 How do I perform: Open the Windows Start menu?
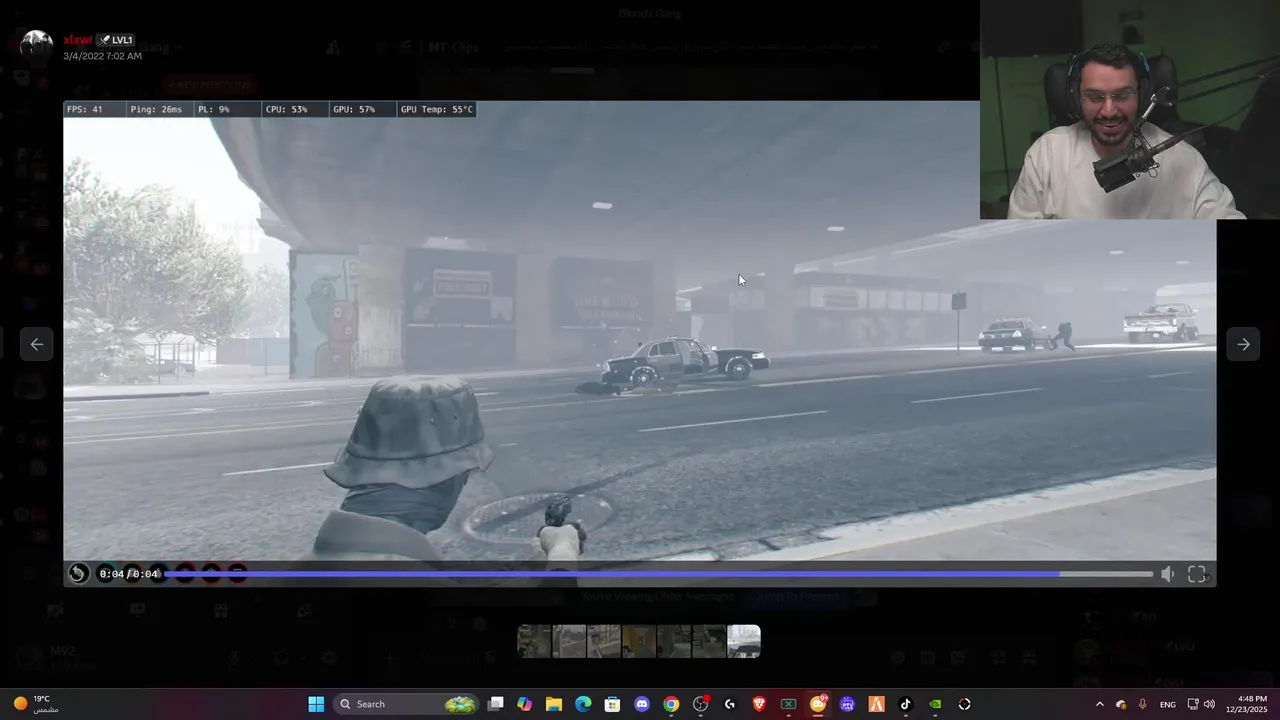[x=316, y=704]
